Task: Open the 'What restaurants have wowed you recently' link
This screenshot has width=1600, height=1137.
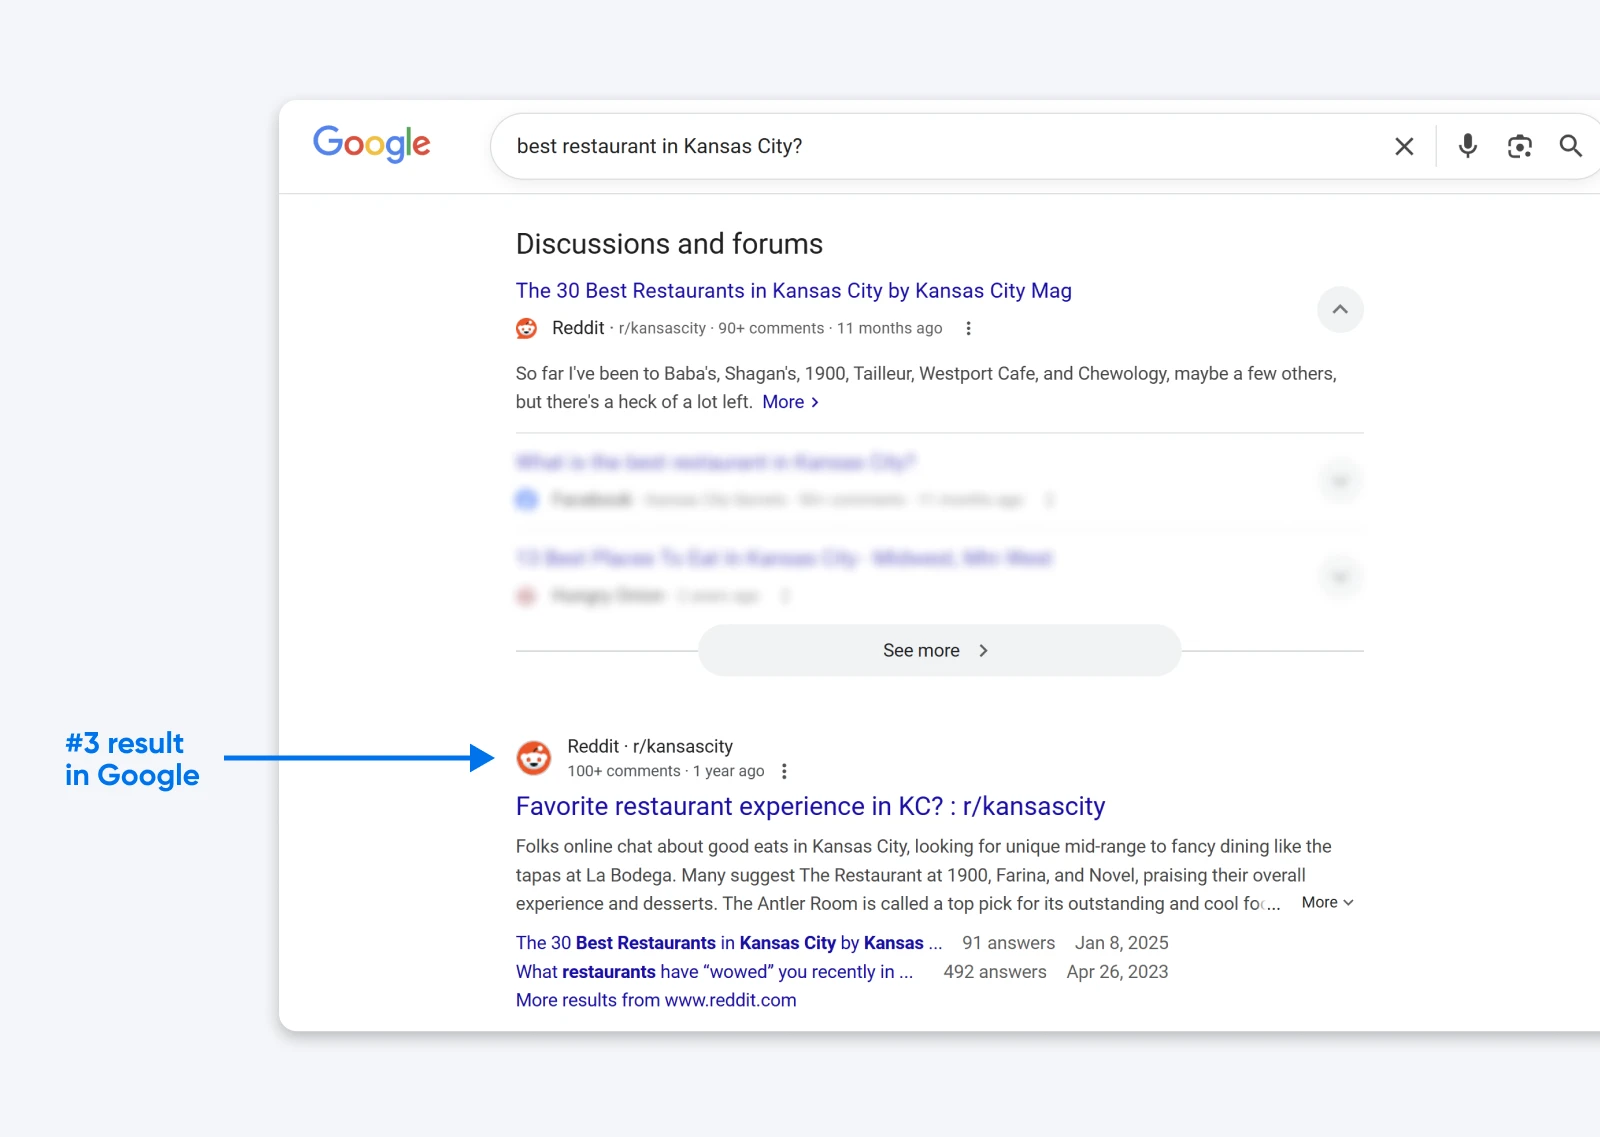Action: click(713, 971)
